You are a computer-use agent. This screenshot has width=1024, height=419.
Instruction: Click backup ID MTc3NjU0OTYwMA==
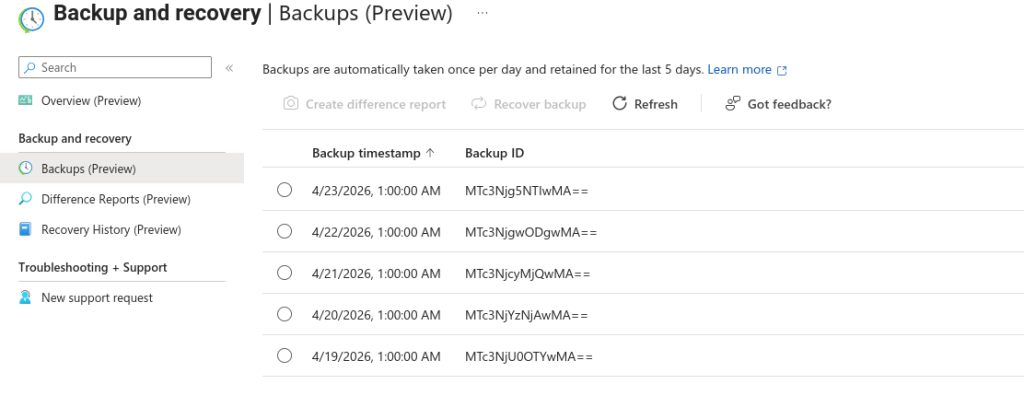point(529,356)
